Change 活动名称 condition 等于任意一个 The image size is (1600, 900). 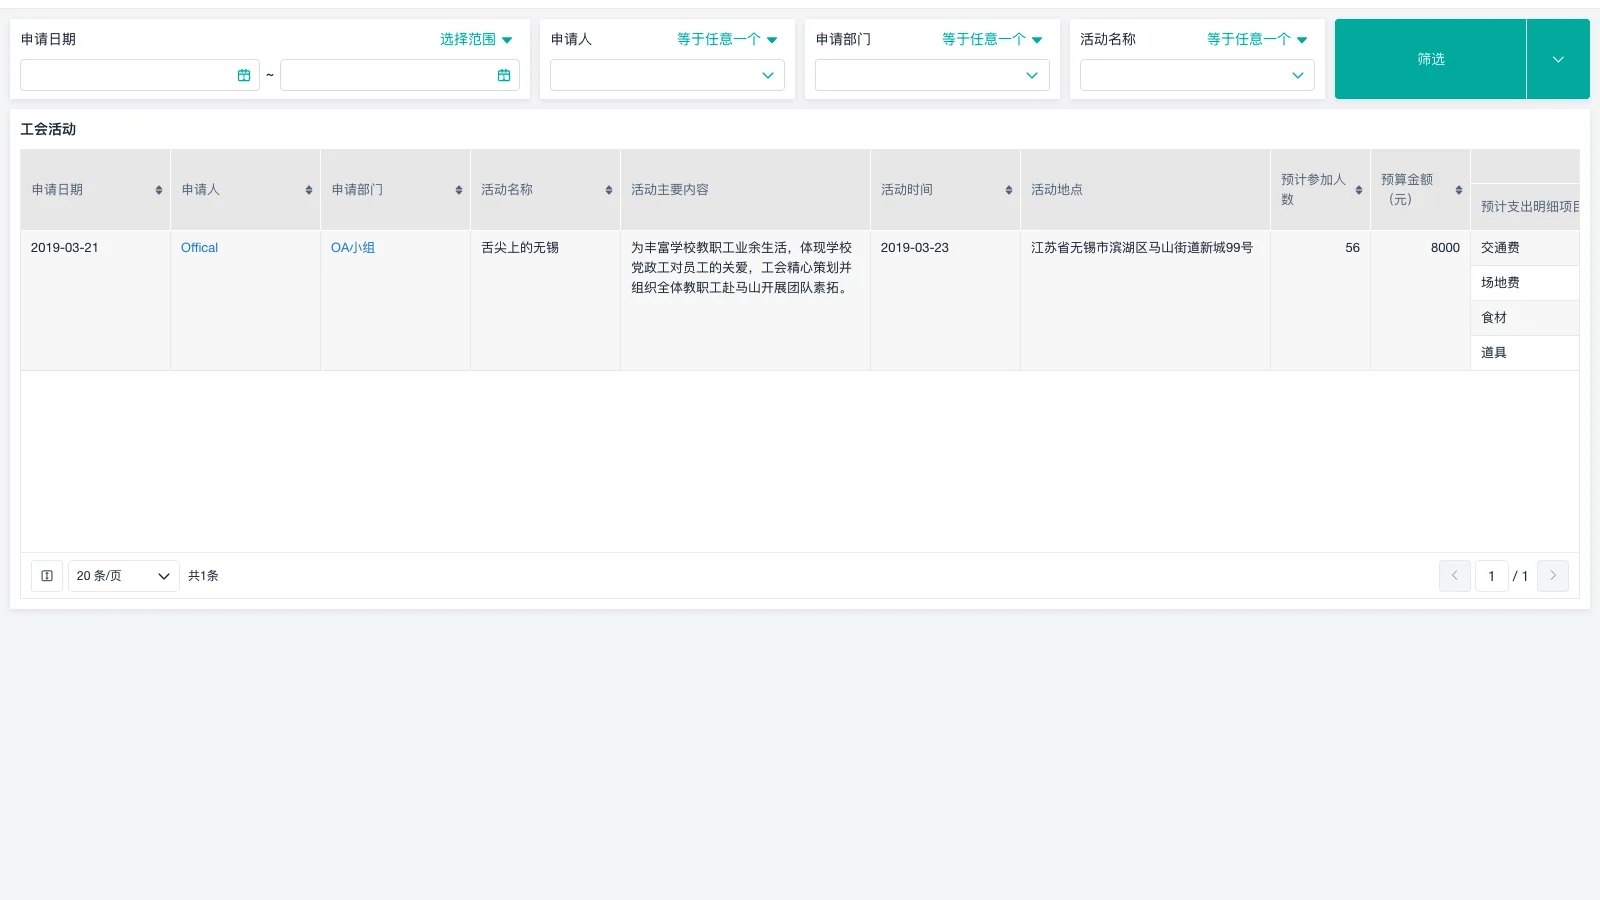point(1257,39)
